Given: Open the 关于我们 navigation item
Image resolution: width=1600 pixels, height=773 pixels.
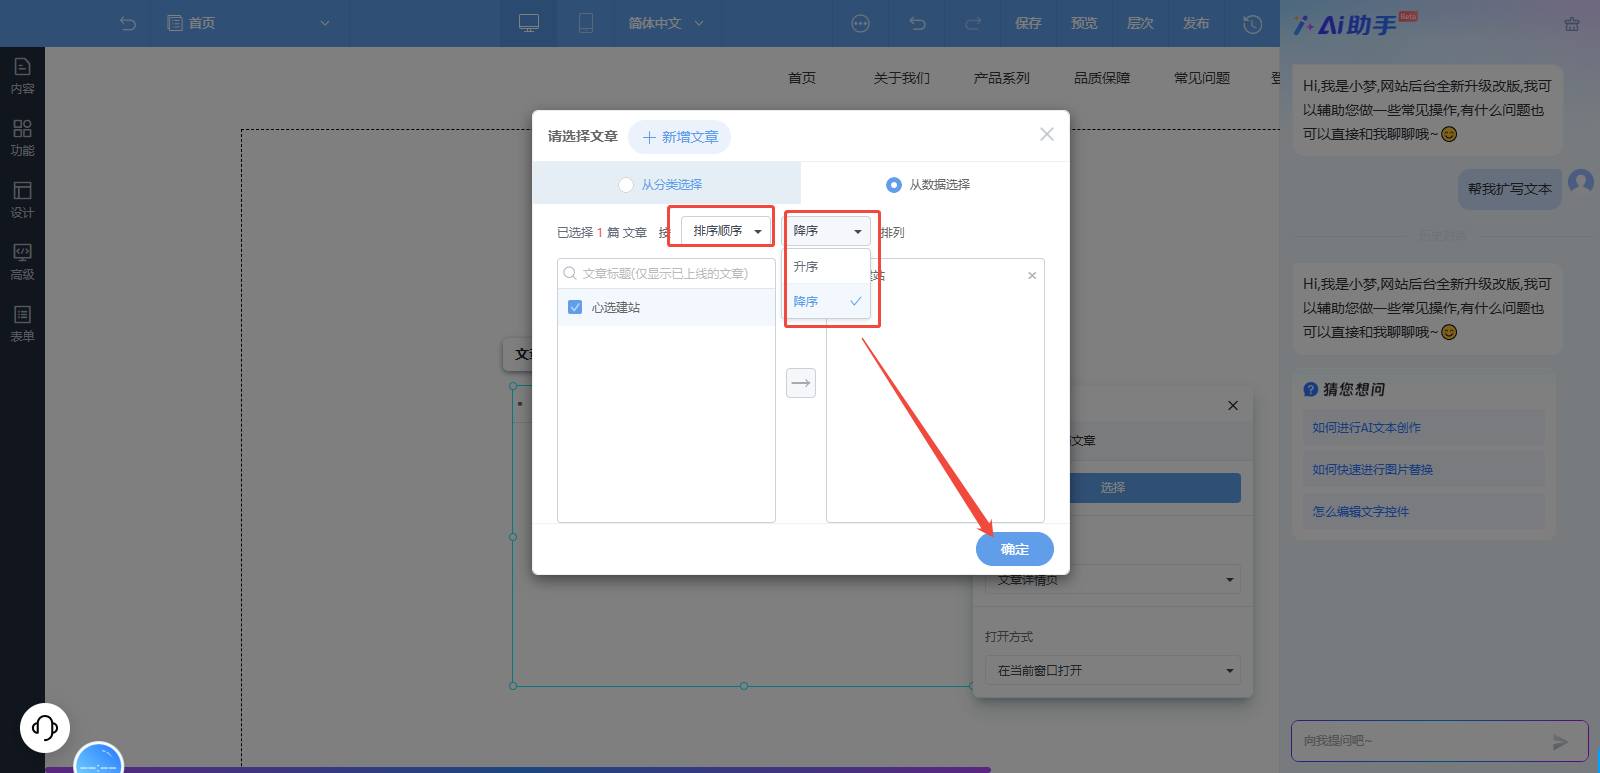Looking at the screenshot, I should click(x=902, y=78).
